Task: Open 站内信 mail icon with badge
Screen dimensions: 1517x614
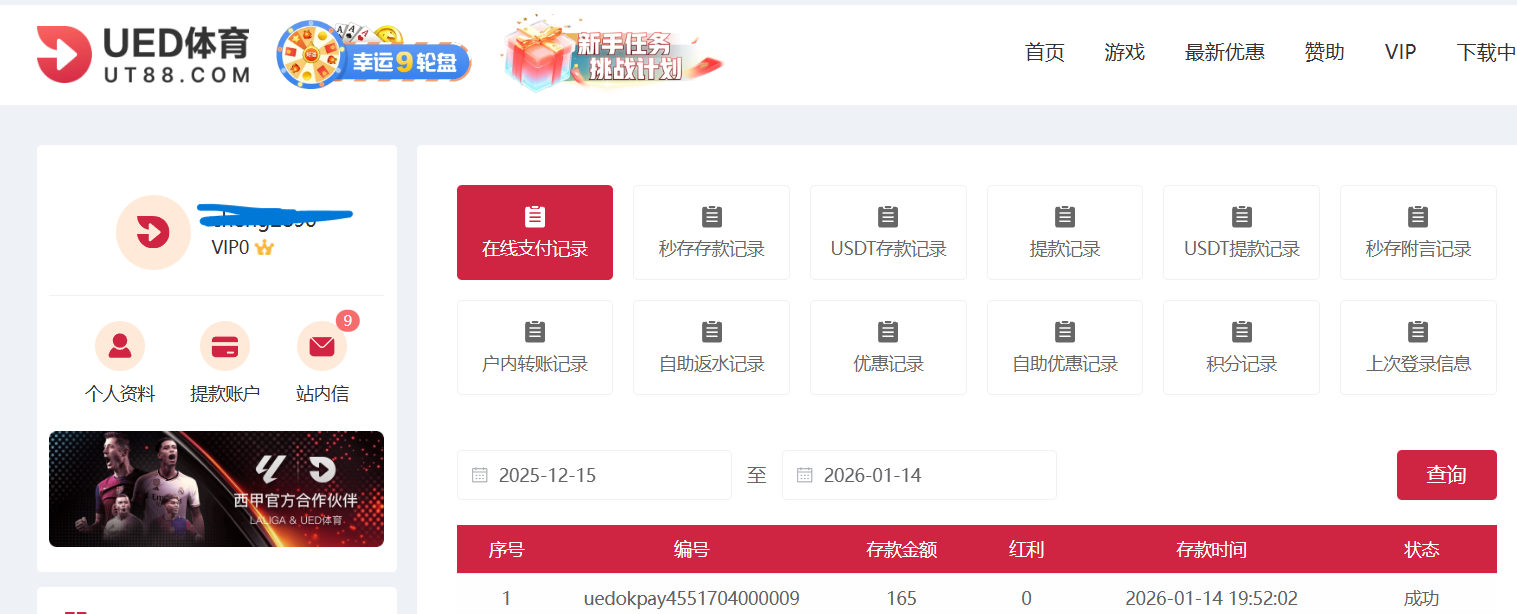Action: (x=322, y=347)
